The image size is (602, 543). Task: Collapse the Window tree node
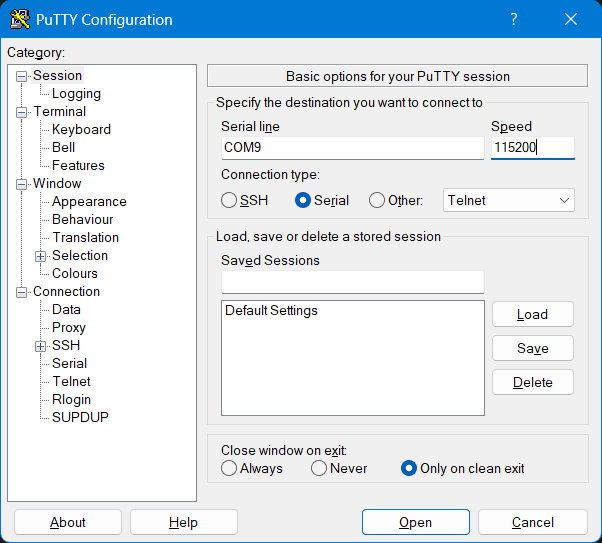click(22, 185)
